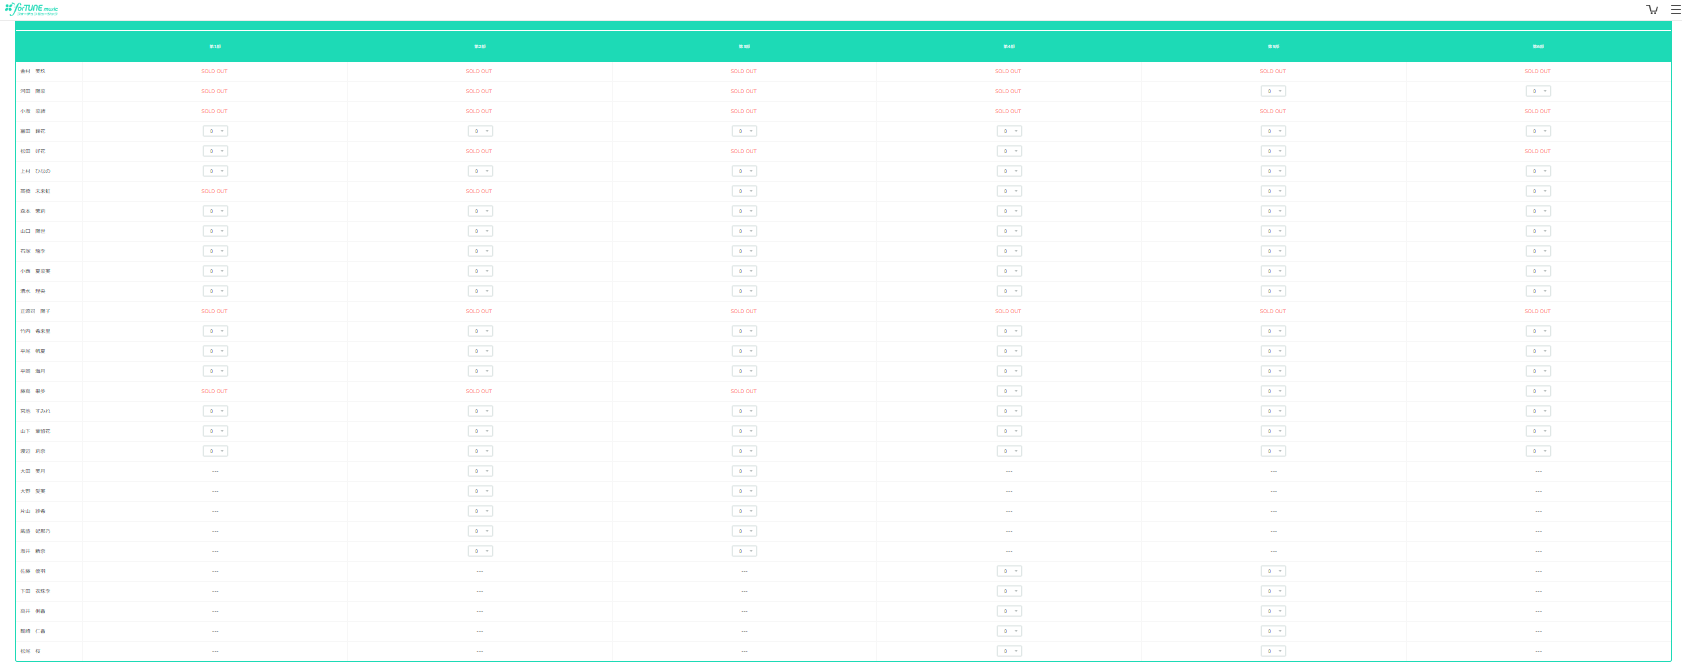Click SOLD OUT in 正源司 row 第3部
Screen dimensions: 1682x669
click(744, 311)
